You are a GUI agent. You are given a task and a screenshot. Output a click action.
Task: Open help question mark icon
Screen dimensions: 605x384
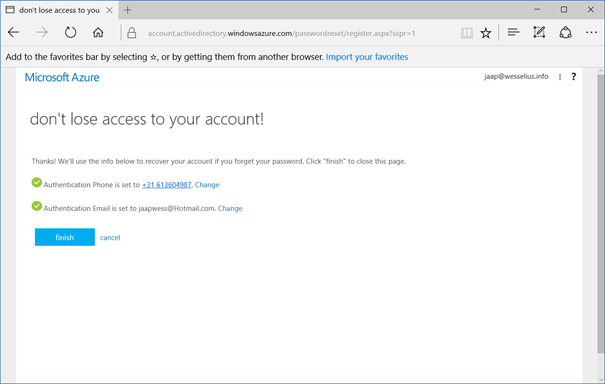(x=573, y=76)
